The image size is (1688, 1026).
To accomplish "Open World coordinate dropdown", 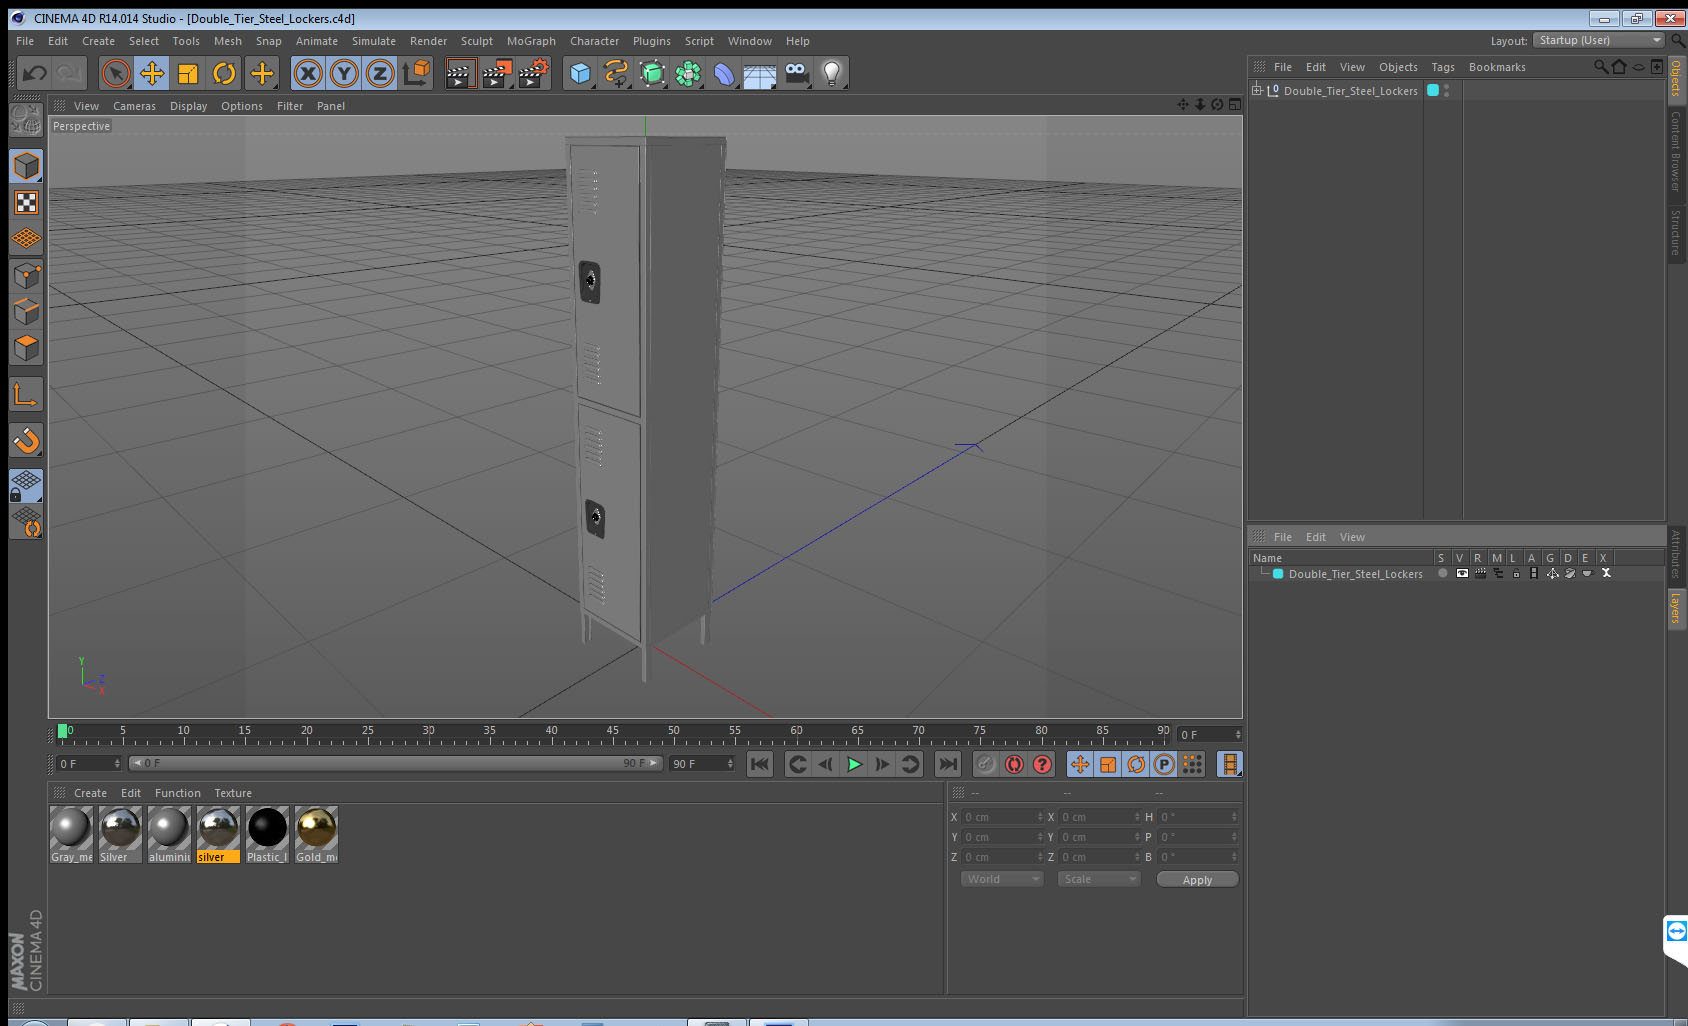I will click(1002, 879).
